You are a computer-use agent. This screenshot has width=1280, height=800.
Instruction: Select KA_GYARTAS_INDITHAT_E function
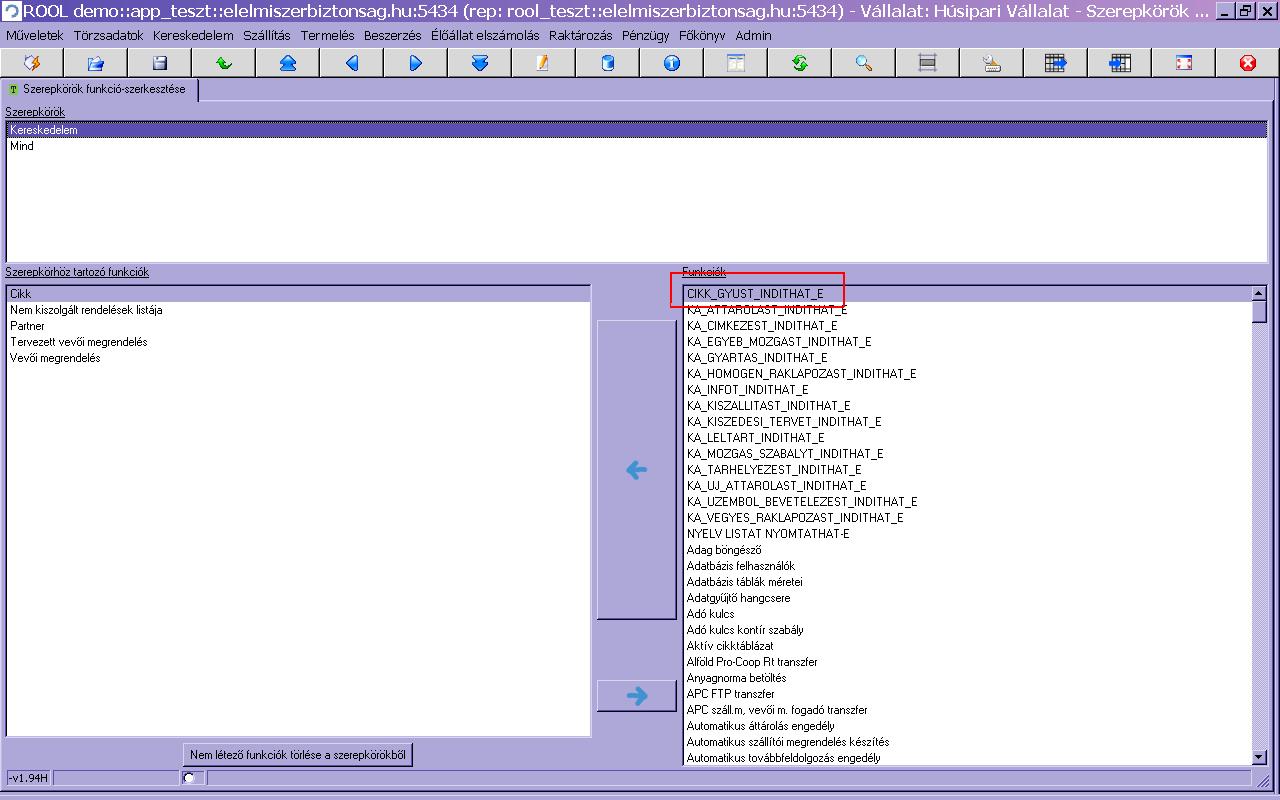click(x=968, y=358)
